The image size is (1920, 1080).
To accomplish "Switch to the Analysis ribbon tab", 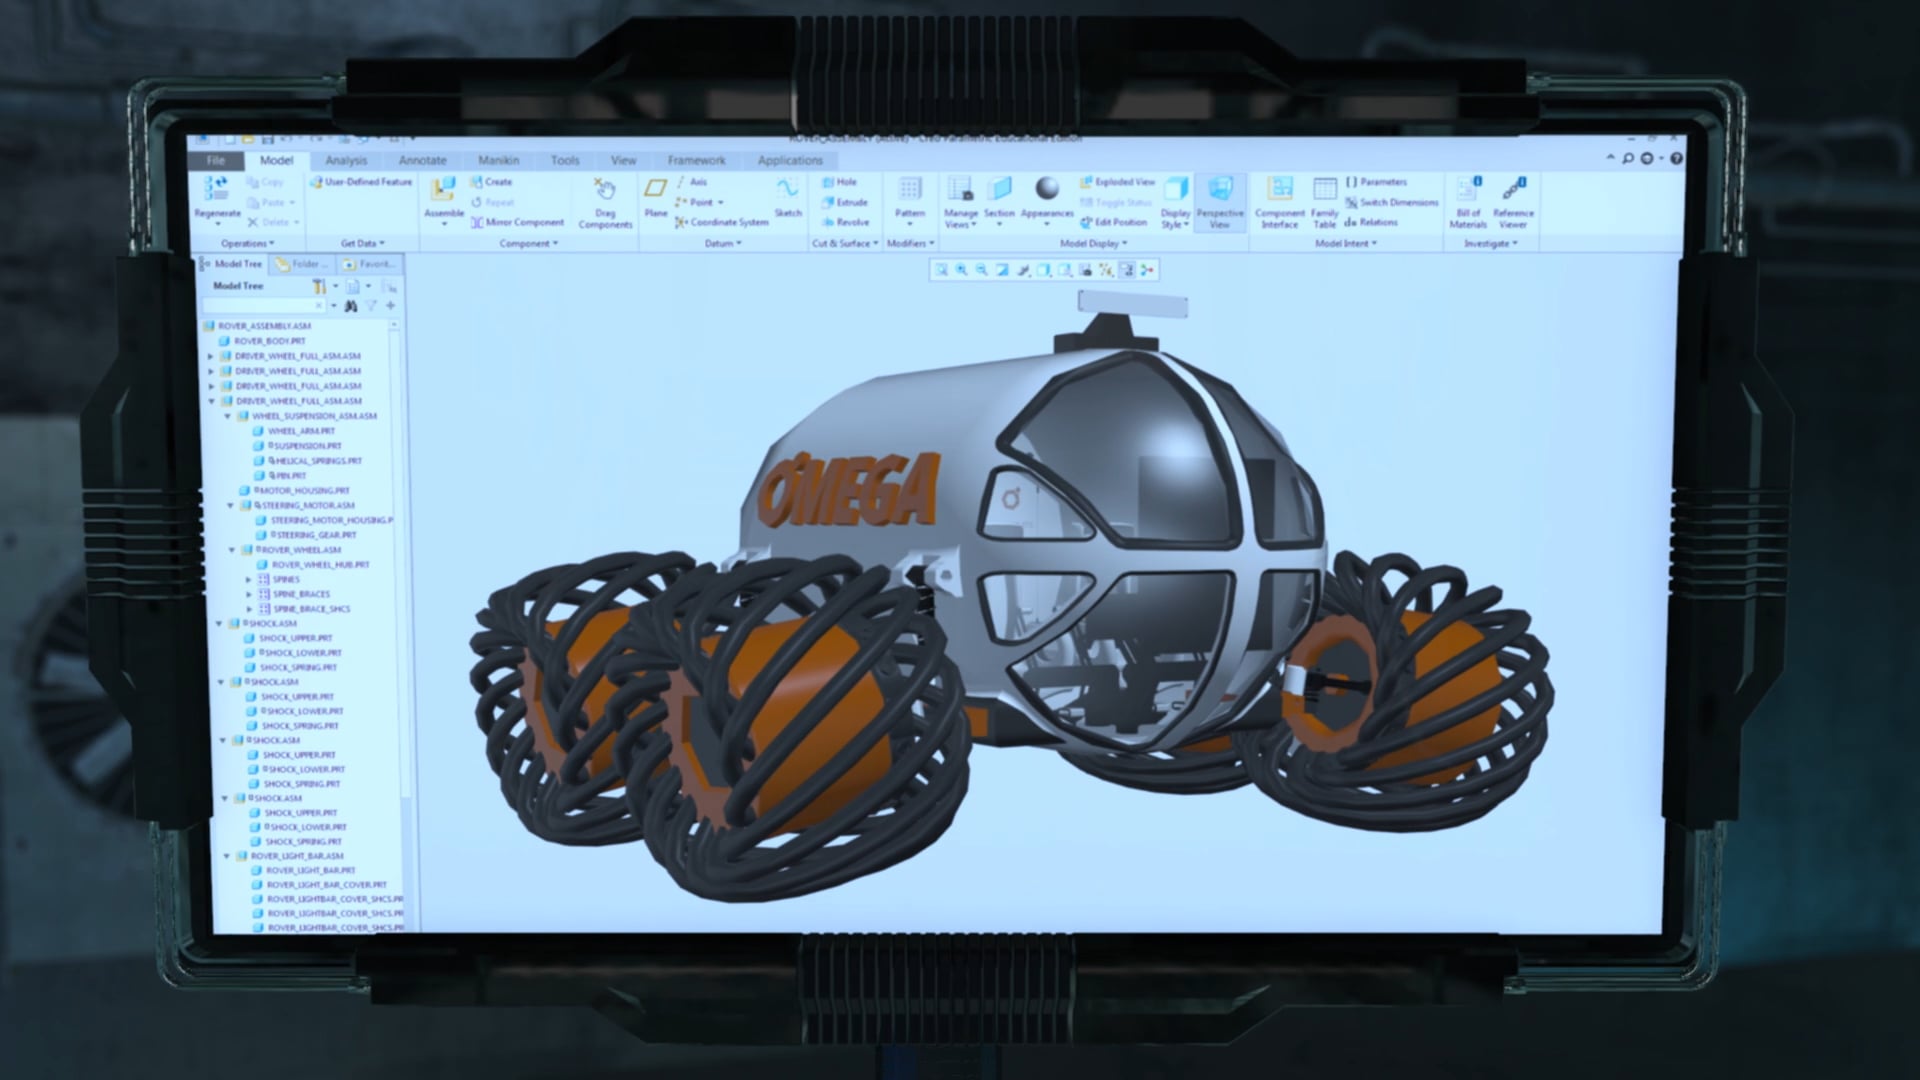I will (346, 160).
